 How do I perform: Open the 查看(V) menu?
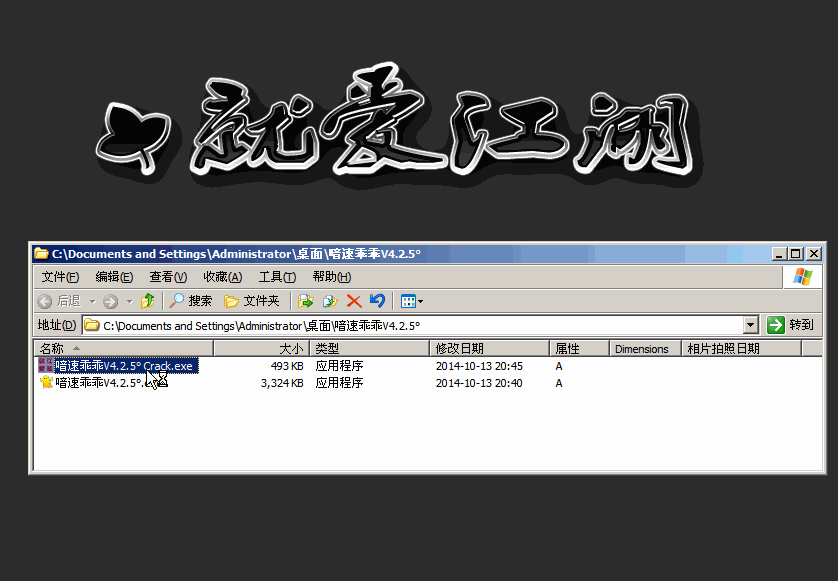click(x=168, y=277)
